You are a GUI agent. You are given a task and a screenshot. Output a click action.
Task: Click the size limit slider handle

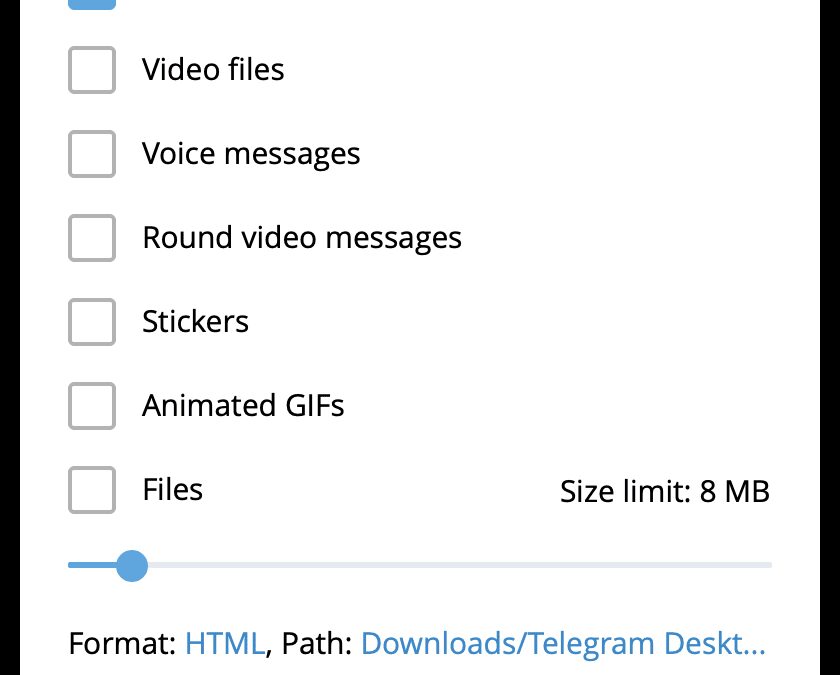pos(131,566)
